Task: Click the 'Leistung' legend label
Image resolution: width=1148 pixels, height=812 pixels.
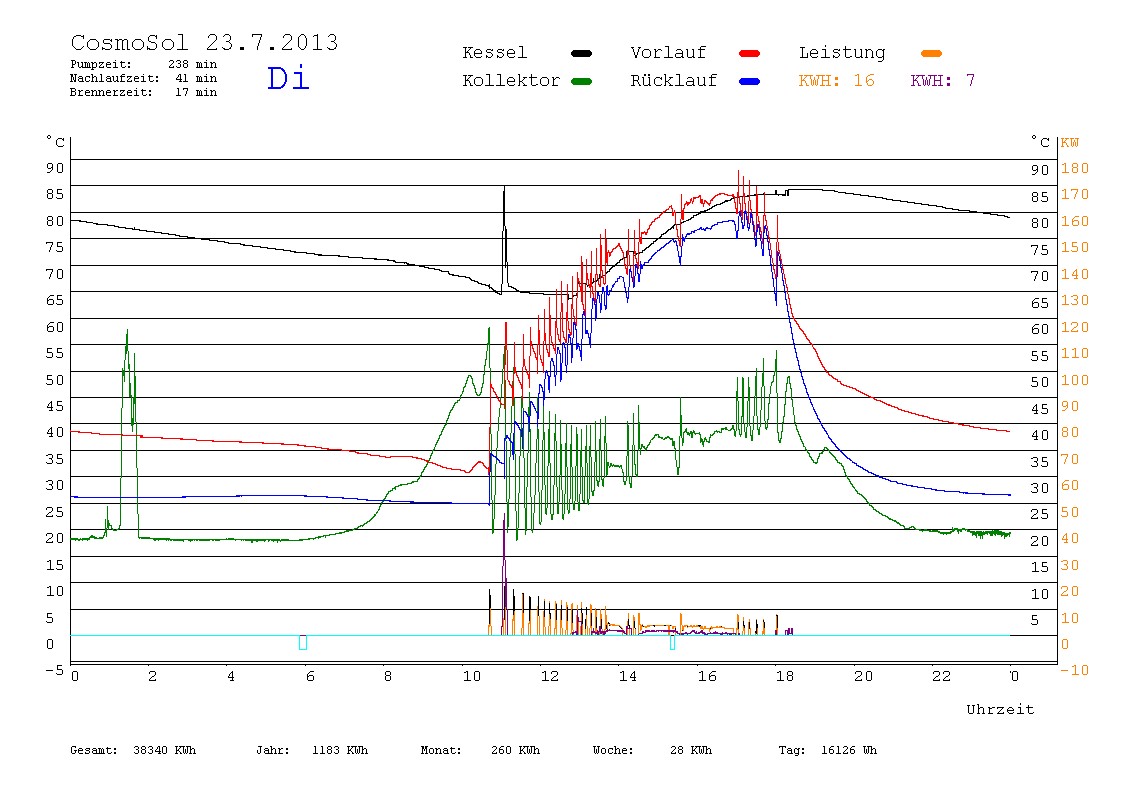Action: 842,53
